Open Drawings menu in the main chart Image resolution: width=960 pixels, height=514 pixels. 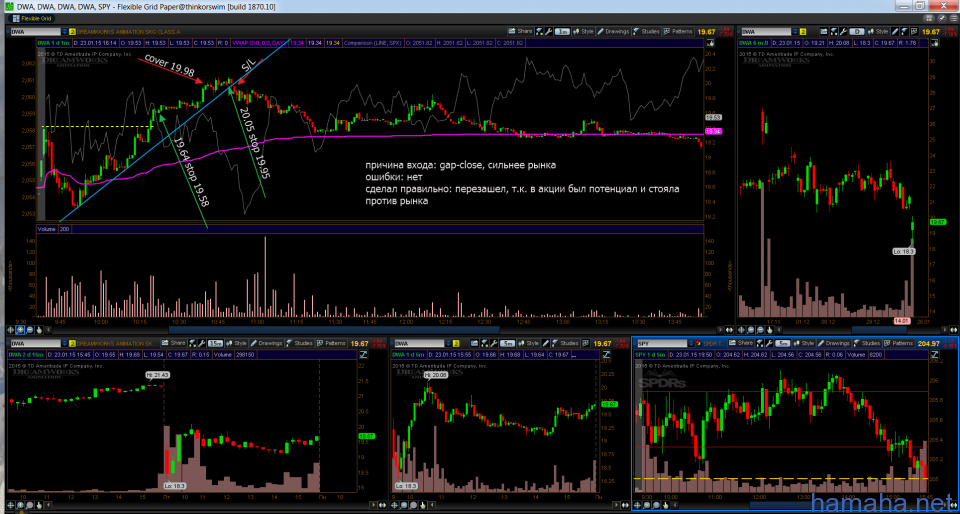pyautogui.click(x=613, y=31)
